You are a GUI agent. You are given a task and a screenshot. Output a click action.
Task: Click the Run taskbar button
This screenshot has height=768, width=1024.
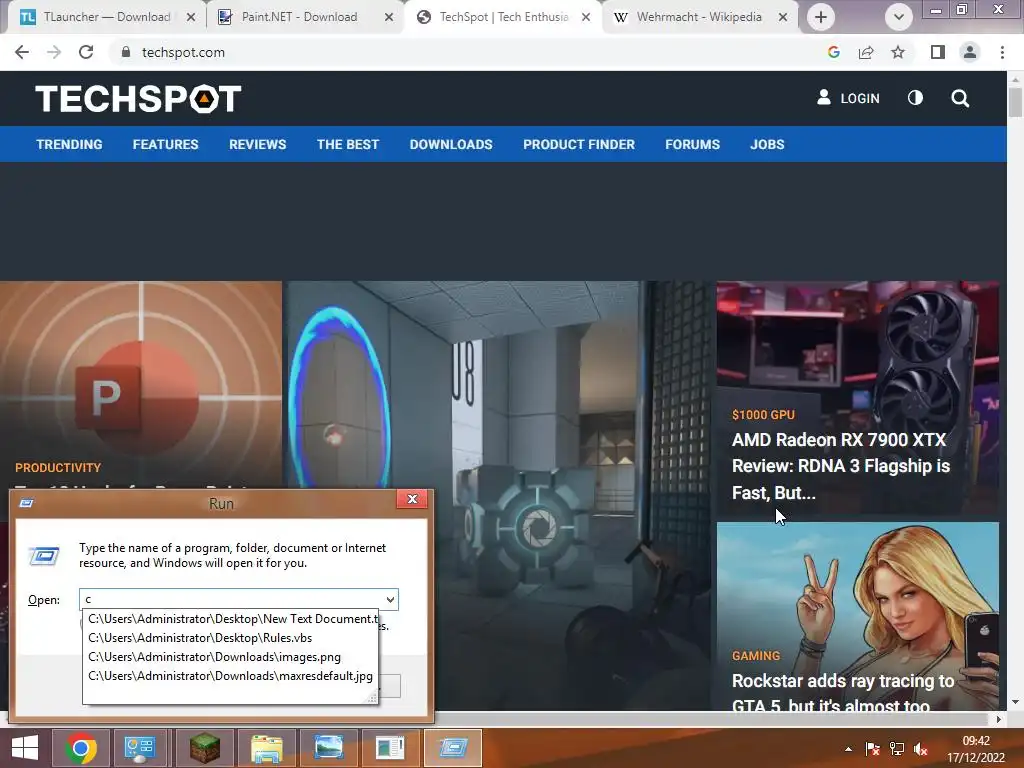pos(453,748)
